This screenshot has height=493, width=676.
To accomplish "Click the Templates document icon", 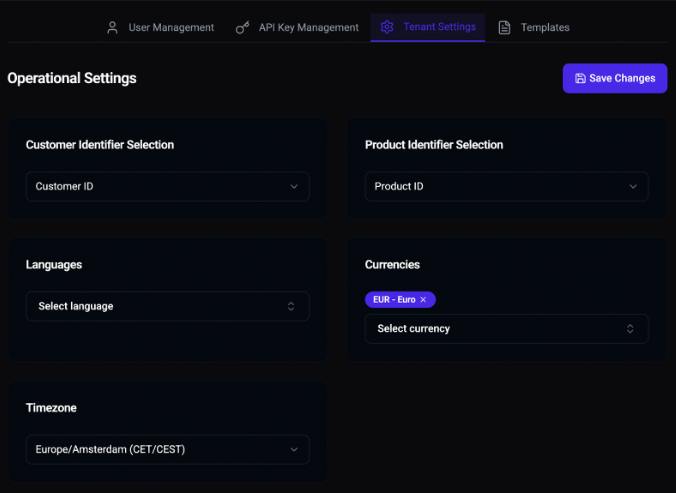I will [x=505, y=27].
